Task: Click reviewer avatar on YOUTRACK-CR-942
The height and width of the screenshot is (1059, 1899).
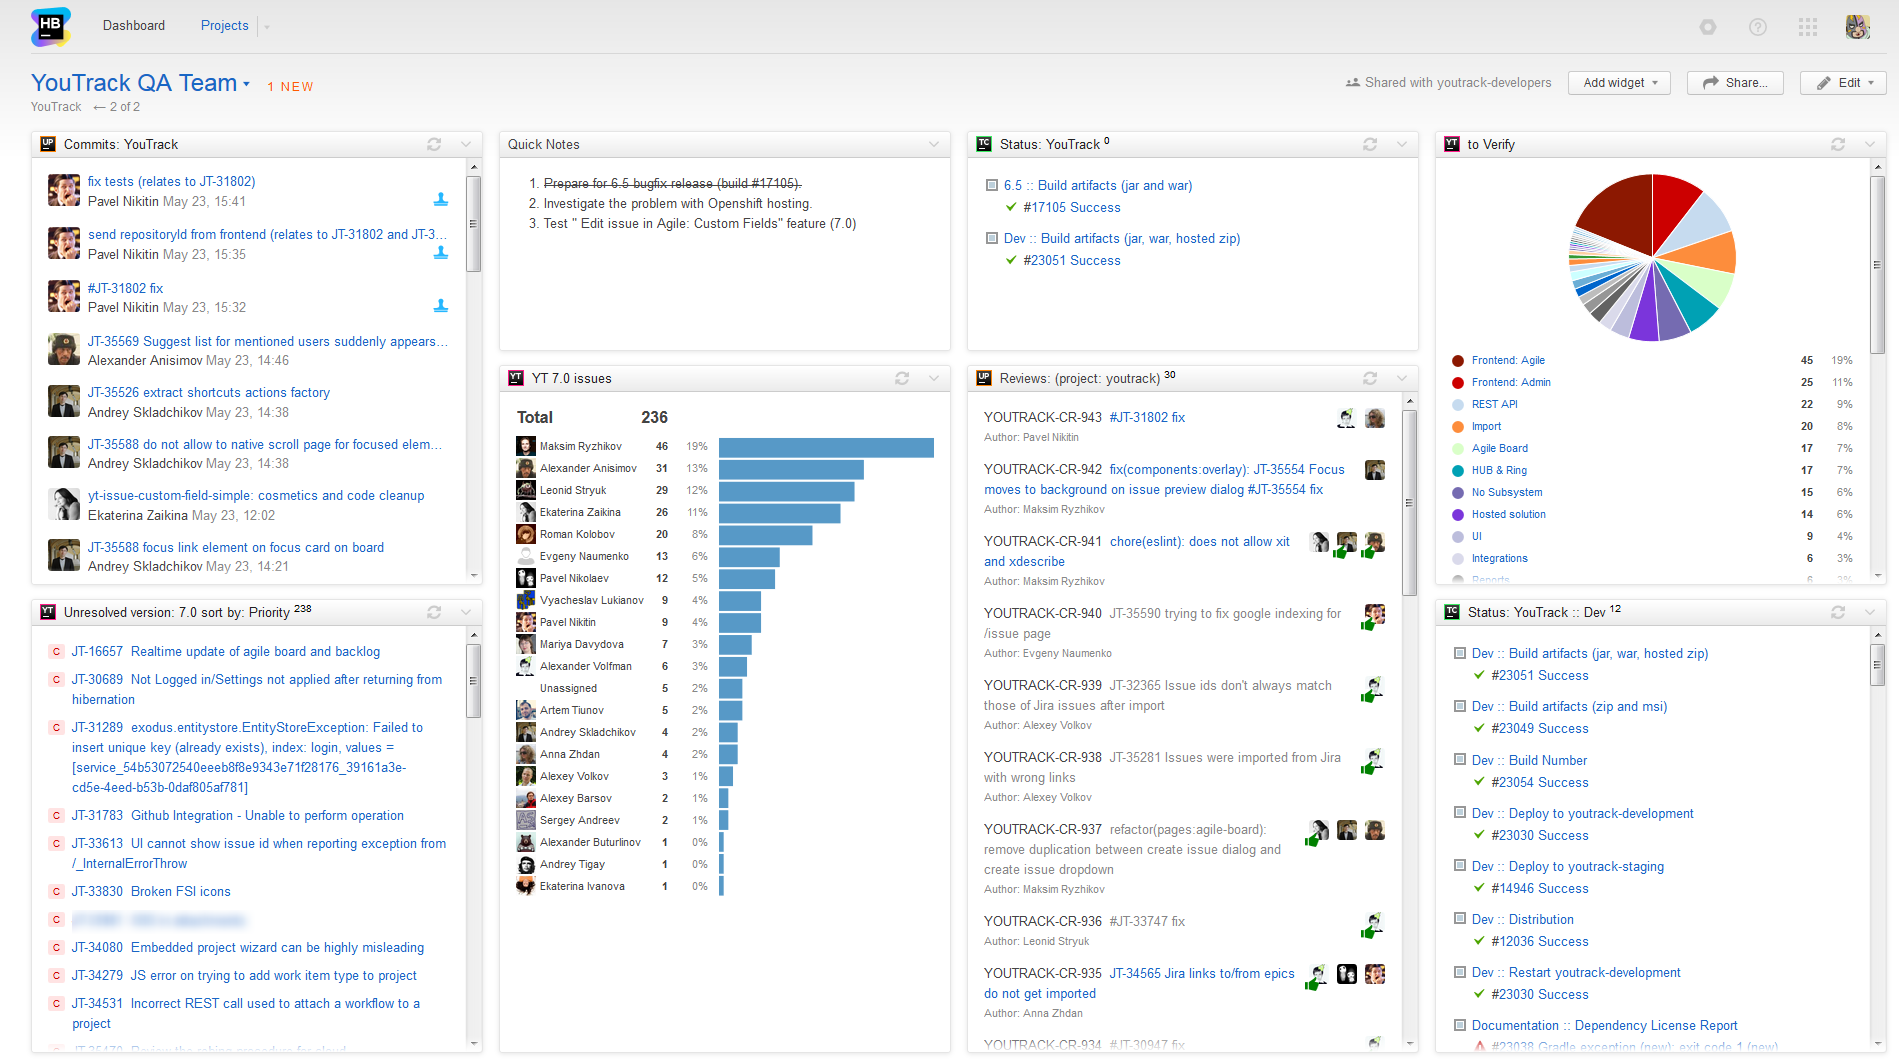Action: click(x=1375, y=470)
